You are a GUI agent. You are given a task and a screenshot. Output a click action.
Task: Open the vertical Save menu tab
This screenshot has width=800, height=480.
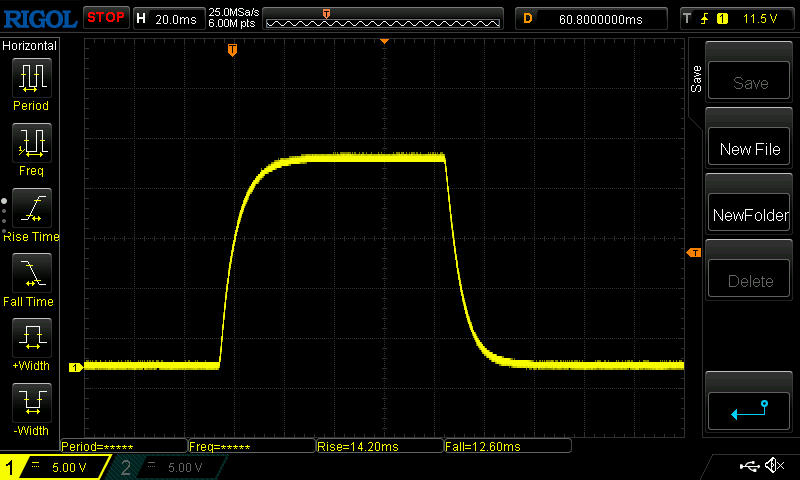tap(696, 80)
